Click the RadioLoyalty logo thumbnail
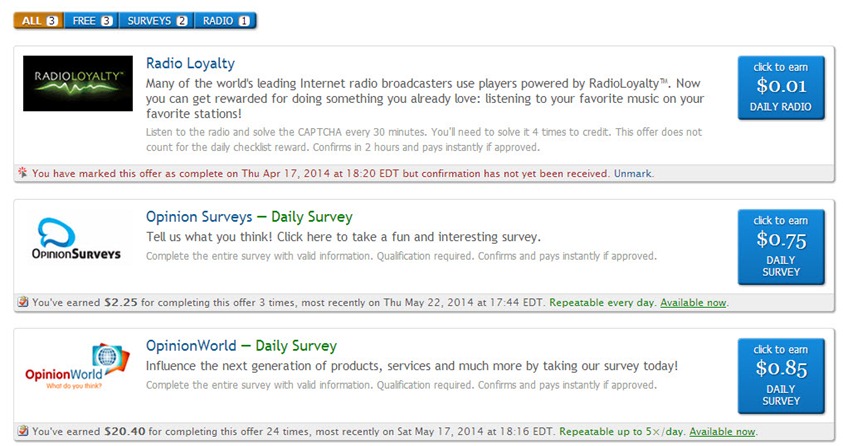Screen dimensions: 843x446 [78, 83]
